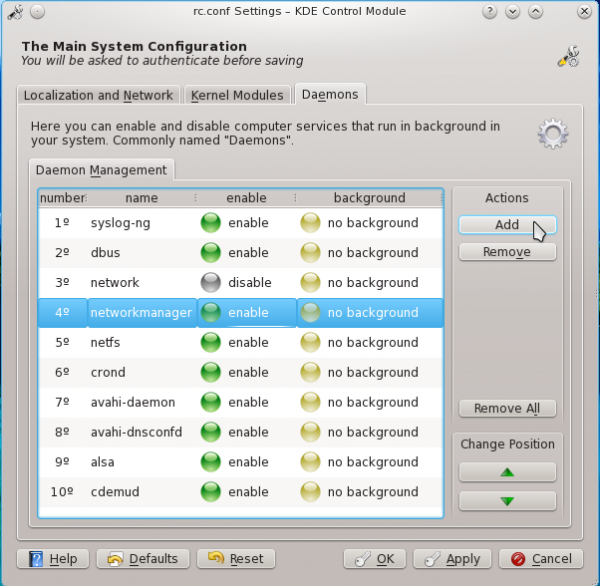Select the alsa daemon name
The image size is (600, 586).
coord(102,462)
